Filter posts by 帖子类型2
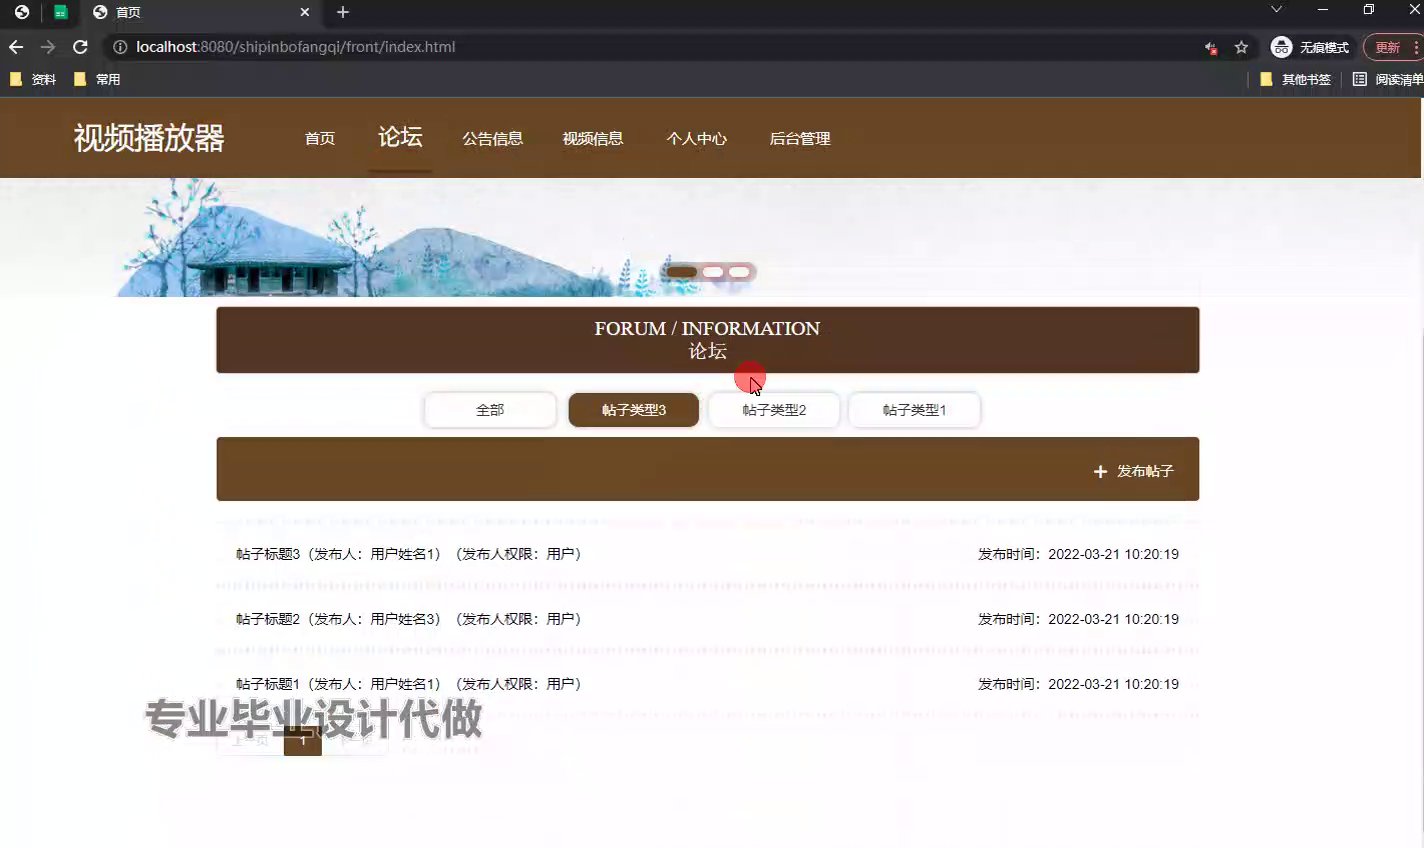The image size is (1424, 848). coord(774,410)
